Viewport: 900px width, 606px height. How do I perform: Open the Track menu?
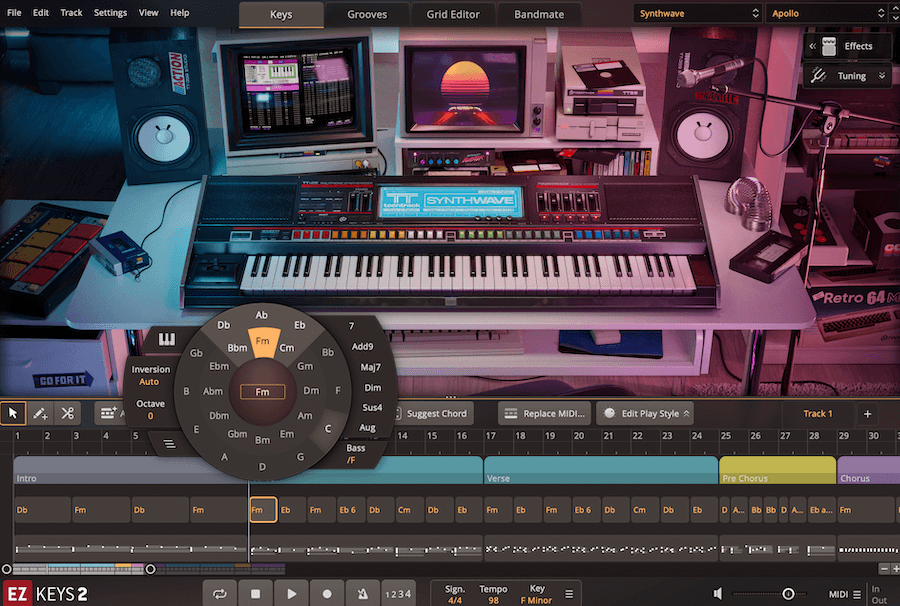click(71, 13)
